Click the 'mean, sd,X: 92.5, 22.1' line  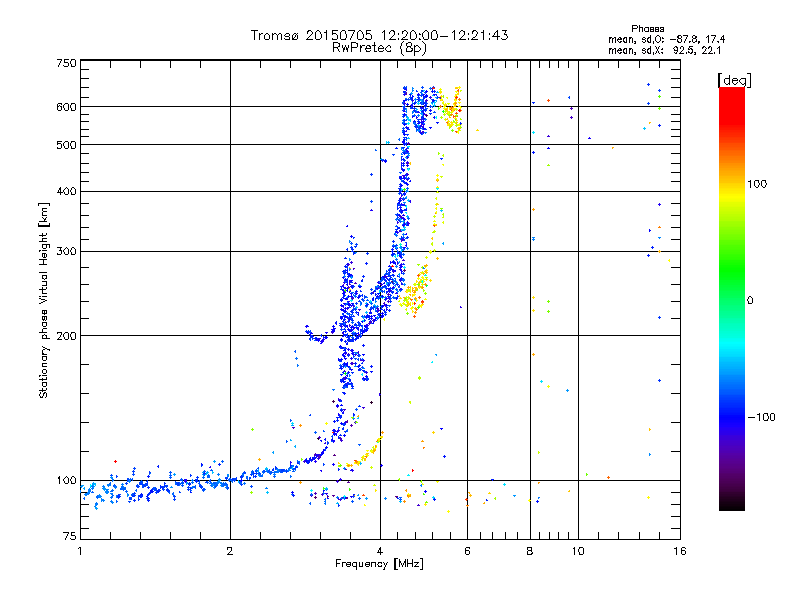click(x=664, y=51)
